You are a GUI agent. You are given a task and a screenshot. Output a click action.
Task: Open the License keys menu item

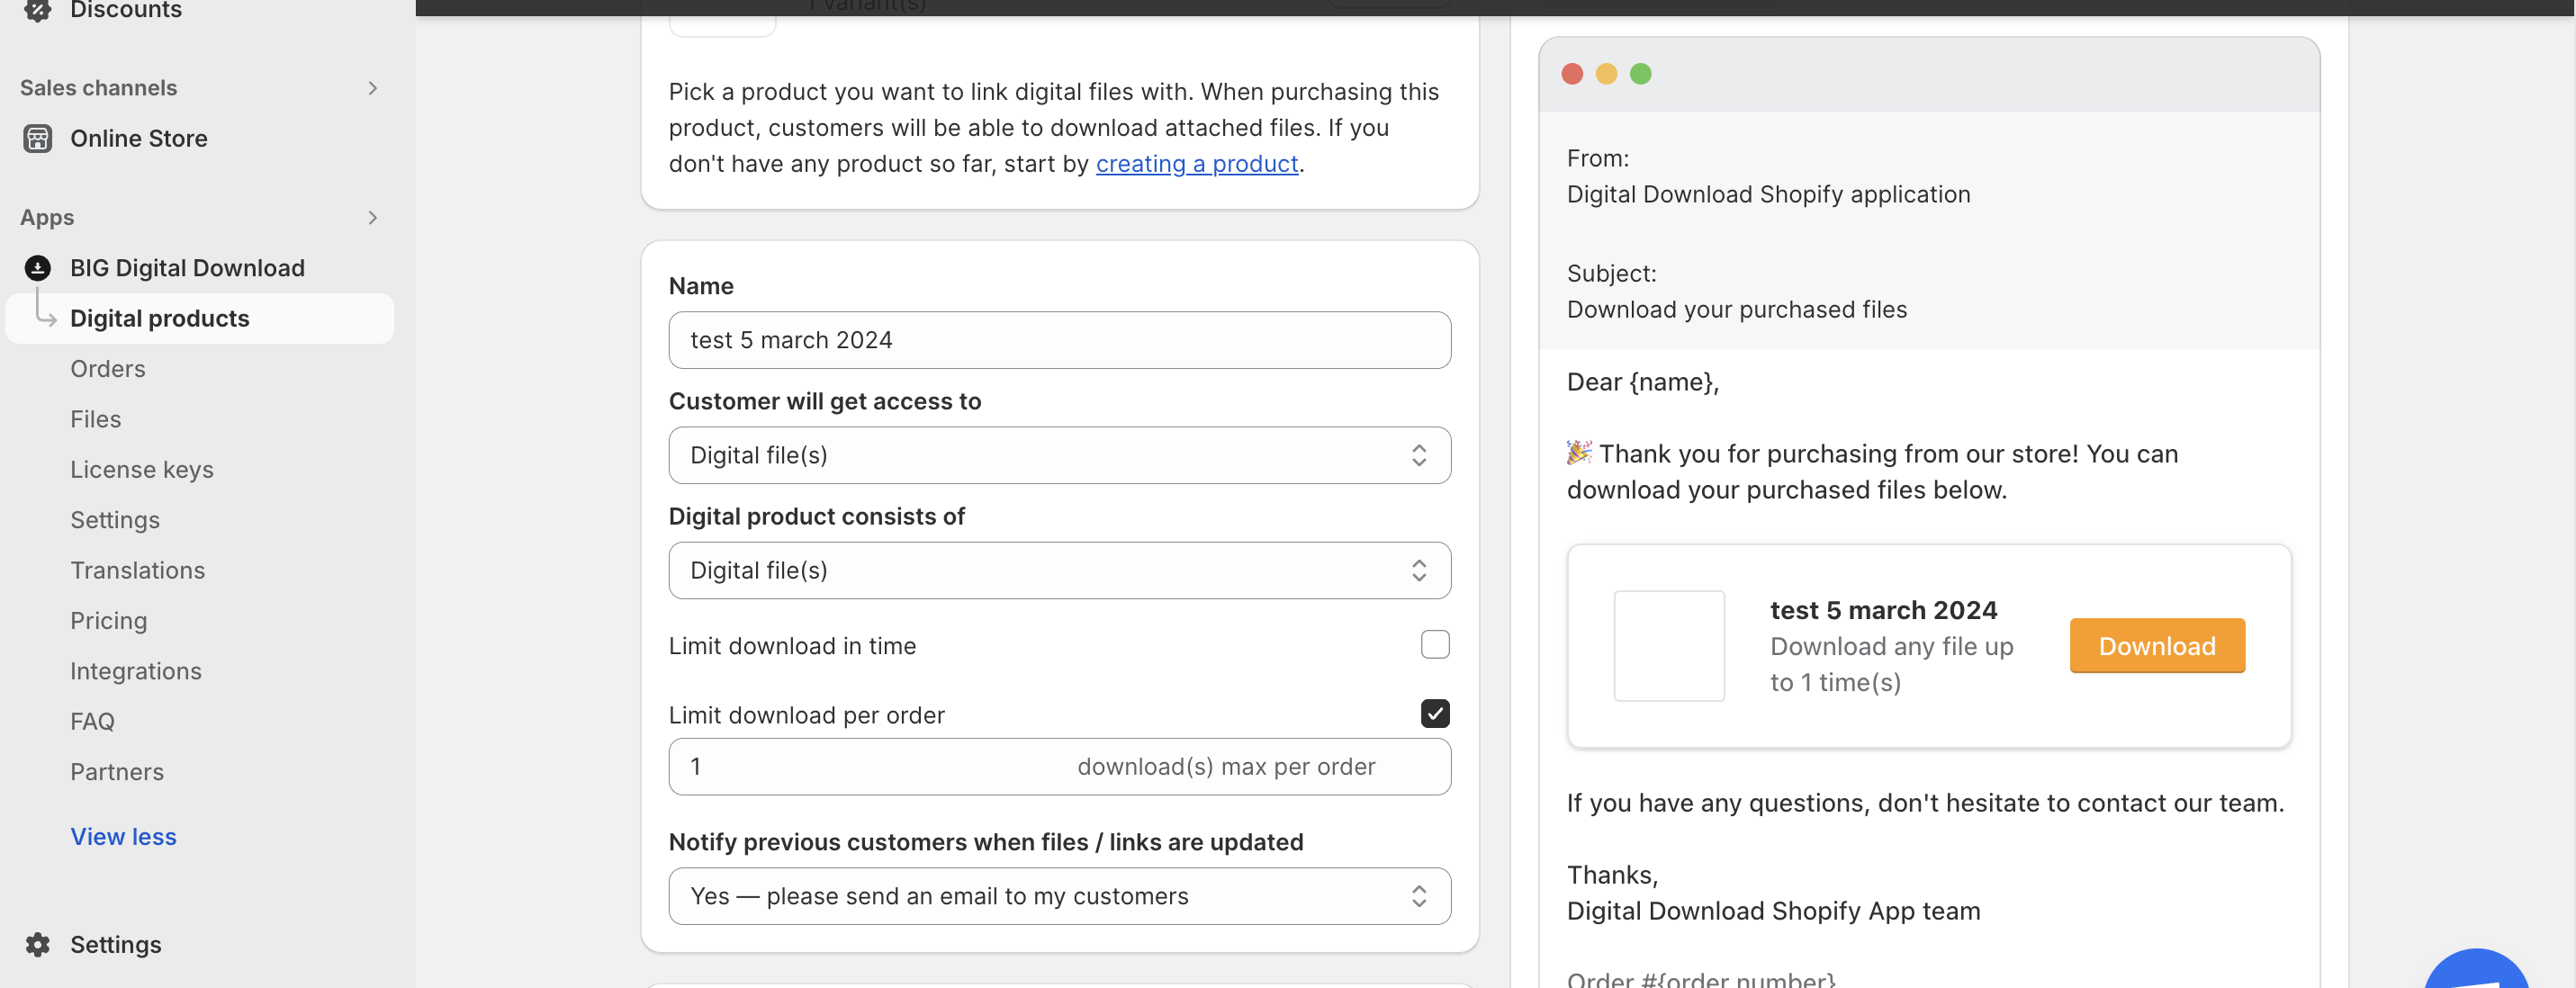point(142,470)
